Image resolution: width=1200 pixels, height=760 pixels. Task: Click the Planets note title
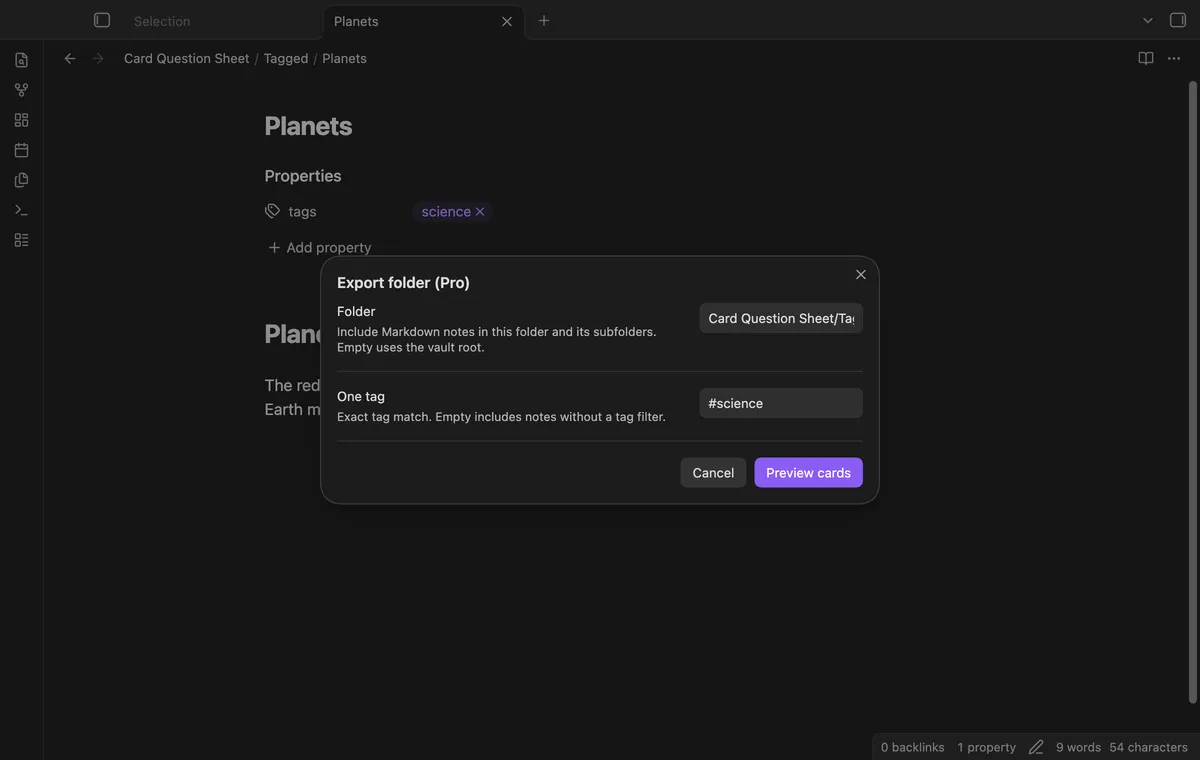[x=308, y=126]
